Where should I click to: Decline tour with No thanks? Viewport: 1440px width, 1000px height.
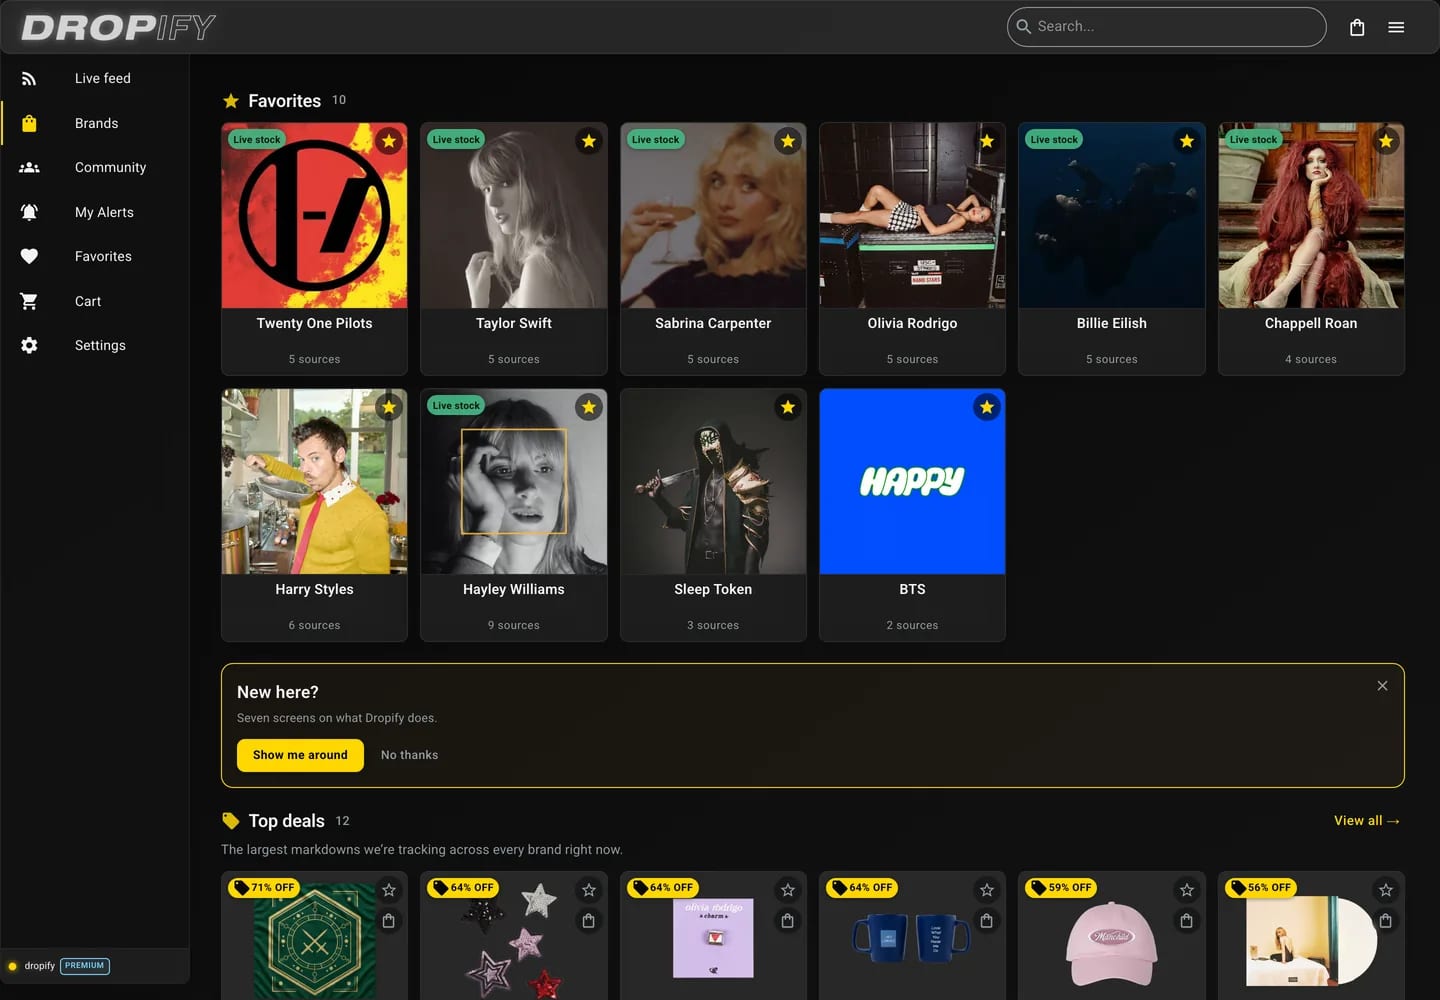(x=409, y=755)
